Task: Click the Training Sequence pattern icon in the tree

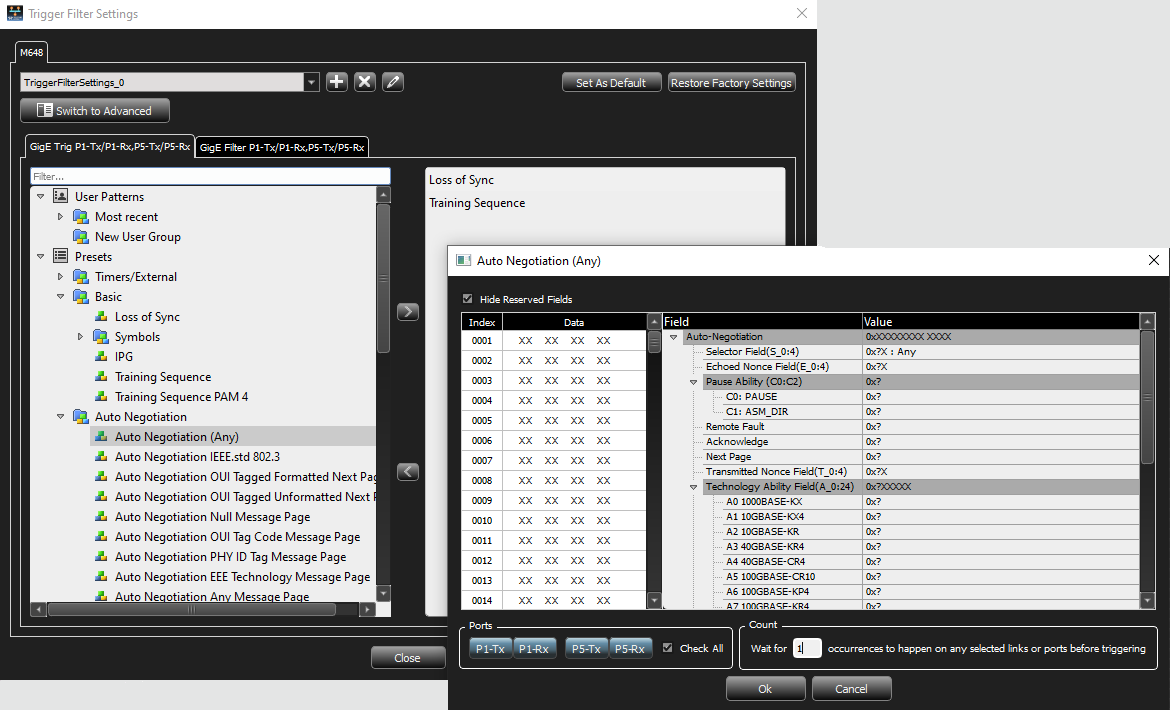Action: [x=101, y=377]
